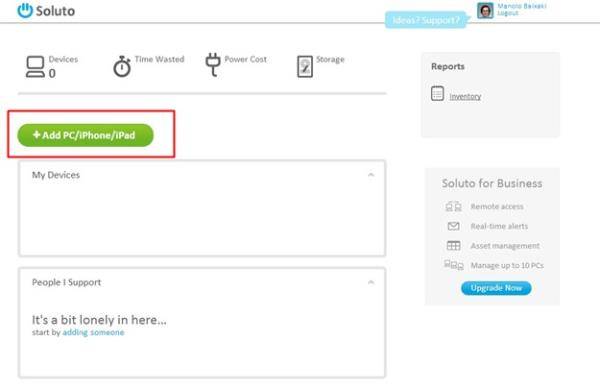
Task: Click the Devices computer icon
Action: click(35, 67)
